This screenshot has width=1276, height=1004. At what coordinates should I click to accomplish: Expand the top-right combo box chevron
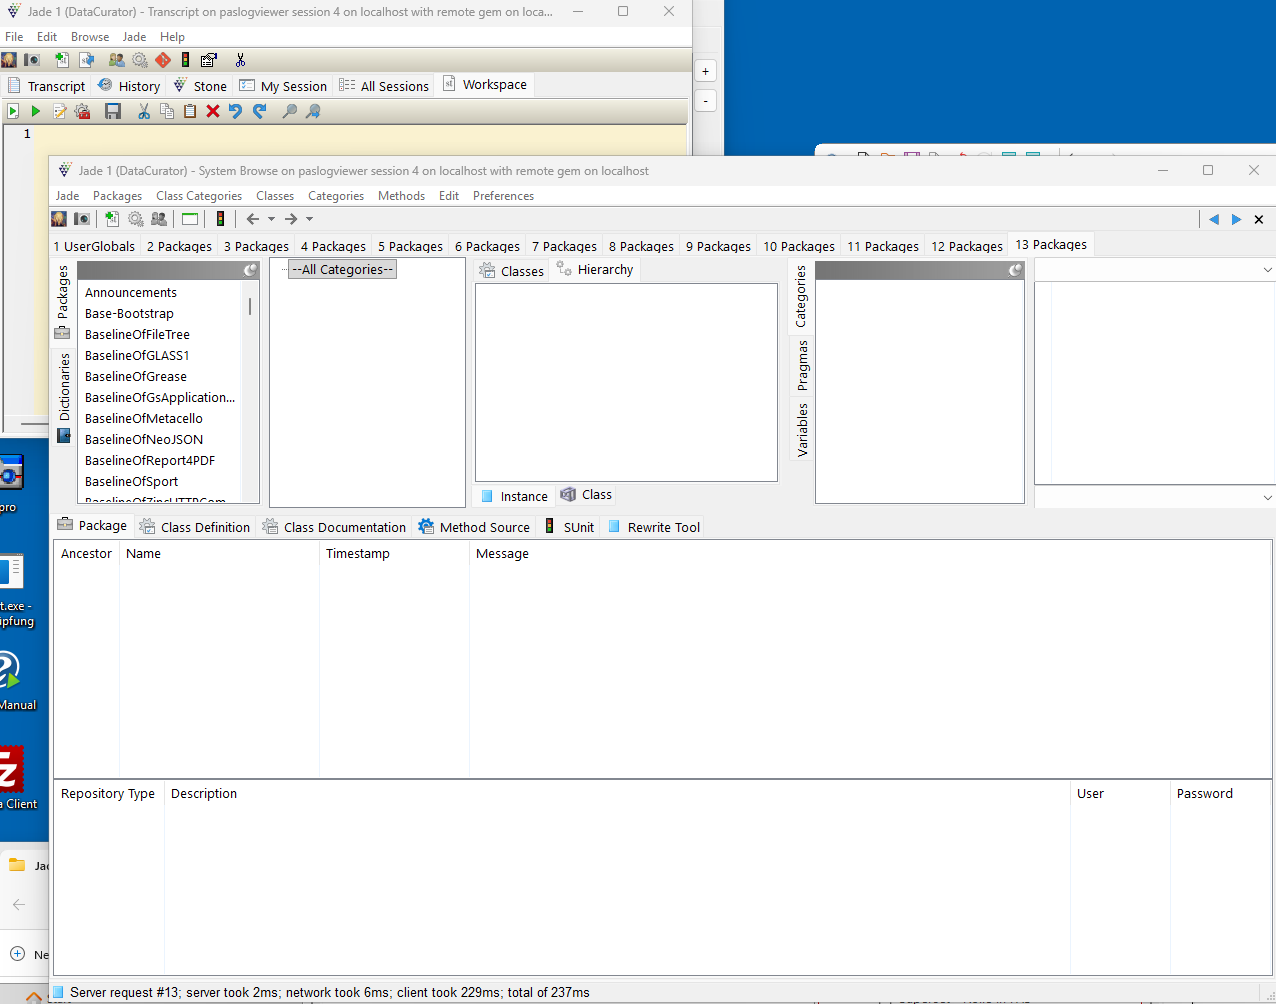1267,270
